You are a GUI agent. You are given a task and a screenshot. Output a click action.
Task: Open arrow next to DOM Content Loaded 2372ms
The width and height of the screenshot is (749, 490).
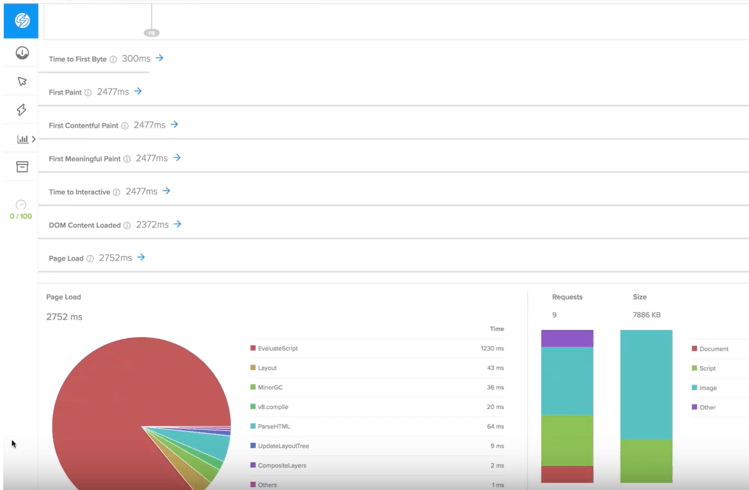point(177,224)
